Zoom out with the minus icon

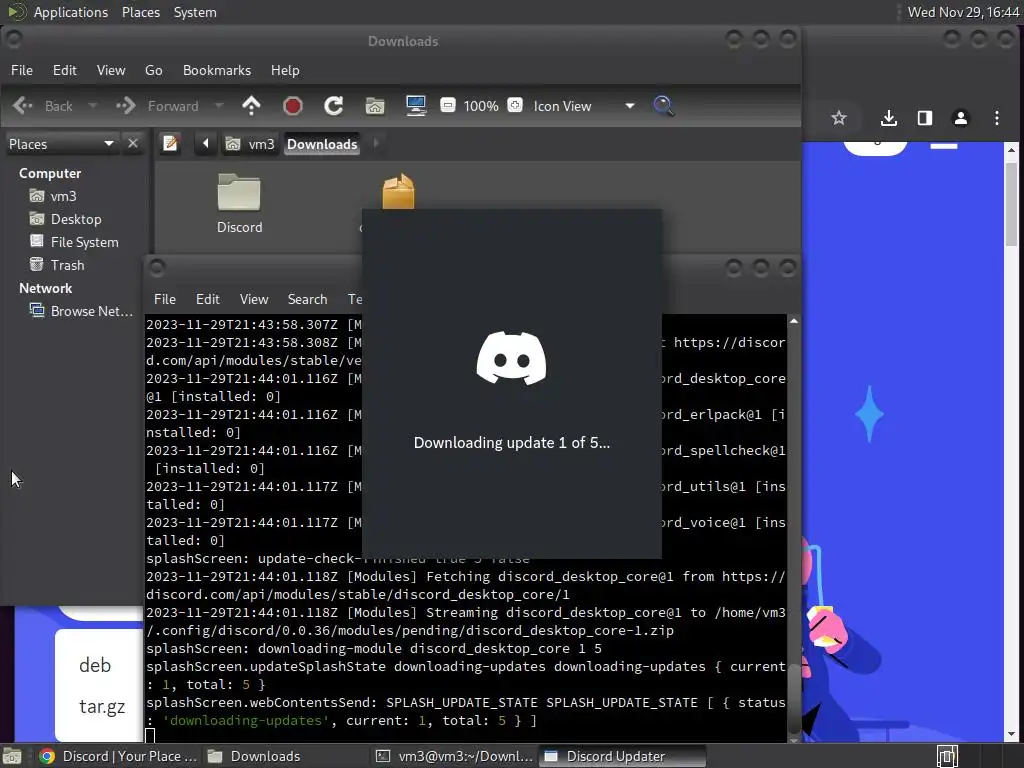pyautogui.click(x=448, y=105)
